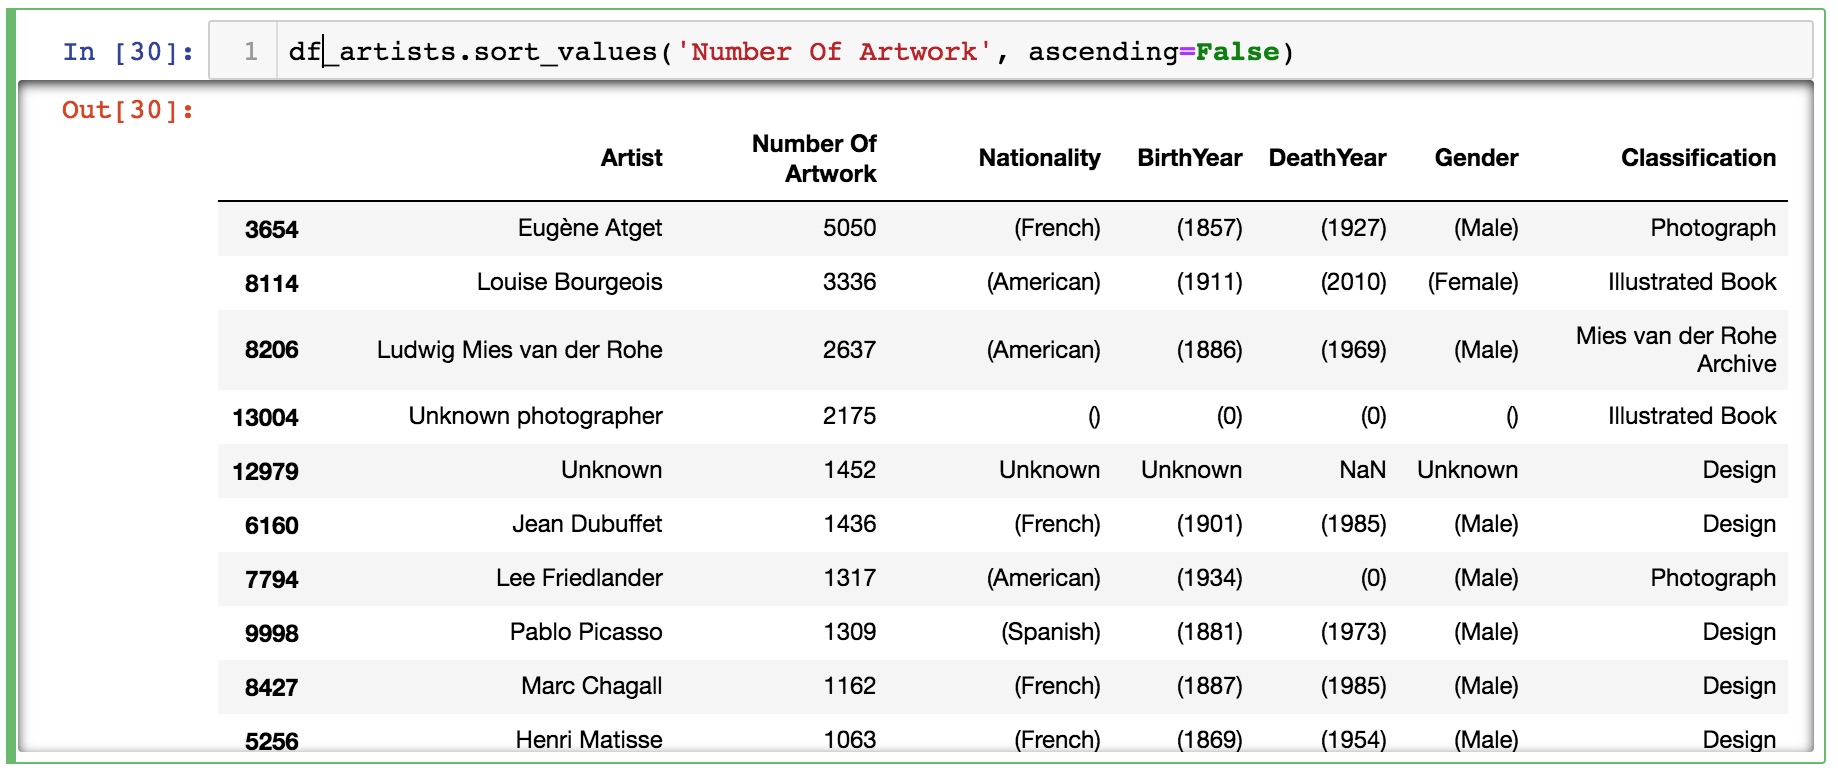This screenshot has width=1838, height=774.
Task: Click the Artist column header
Action: pos(631,158)
